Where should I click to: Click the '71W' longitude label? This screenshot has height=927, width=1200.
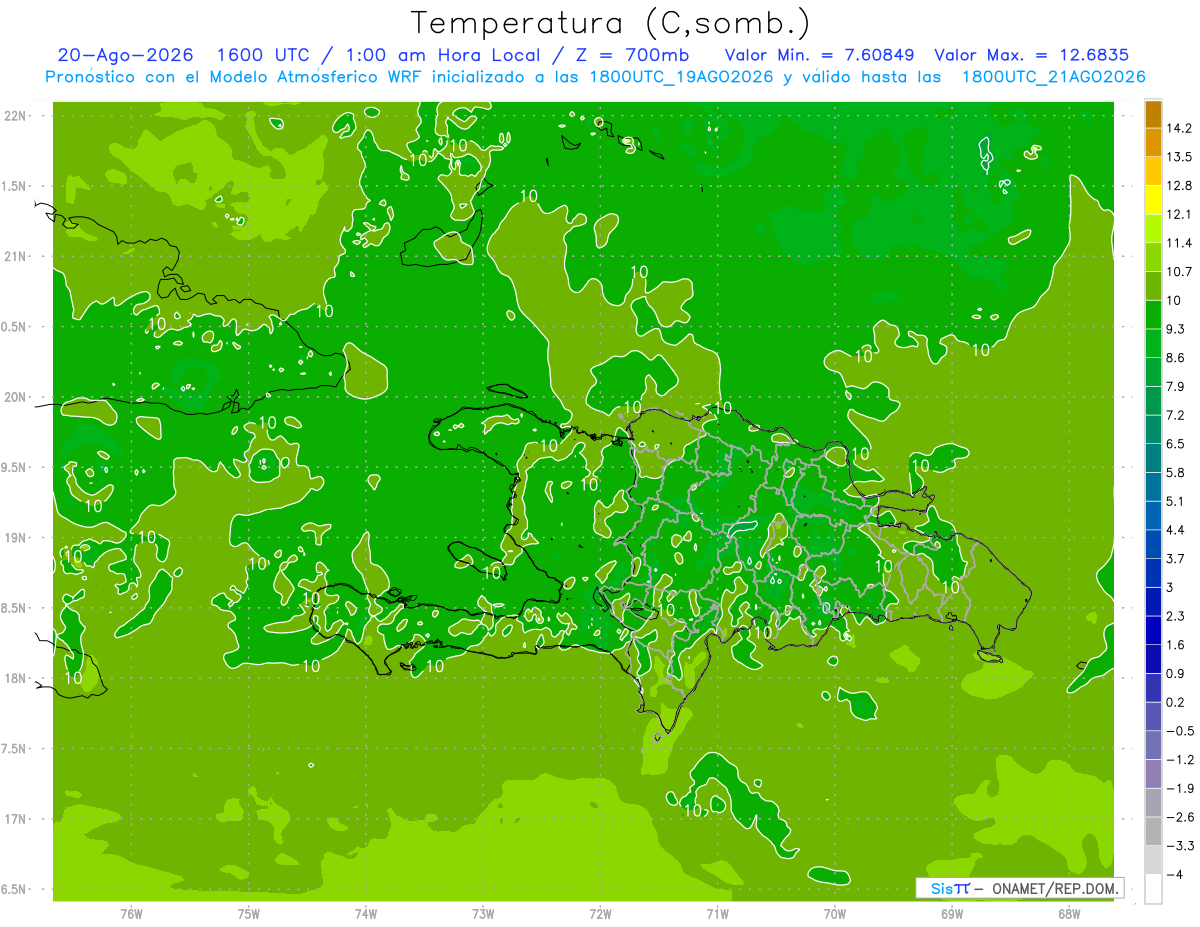click(717, 914)
